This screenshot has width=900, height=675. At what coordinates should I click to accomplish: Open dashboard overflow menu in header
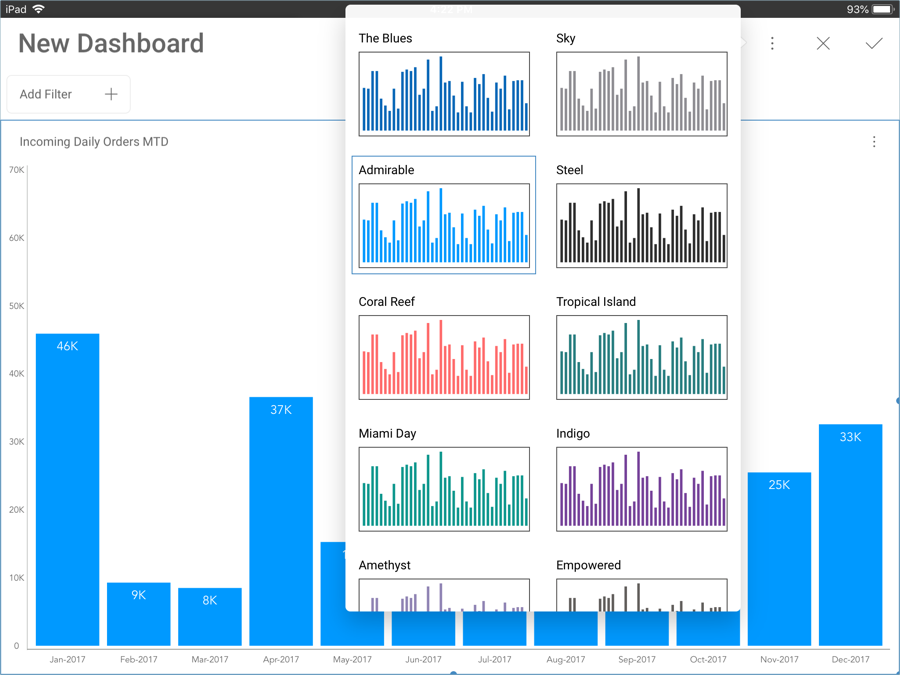click(x=772, y=44)
